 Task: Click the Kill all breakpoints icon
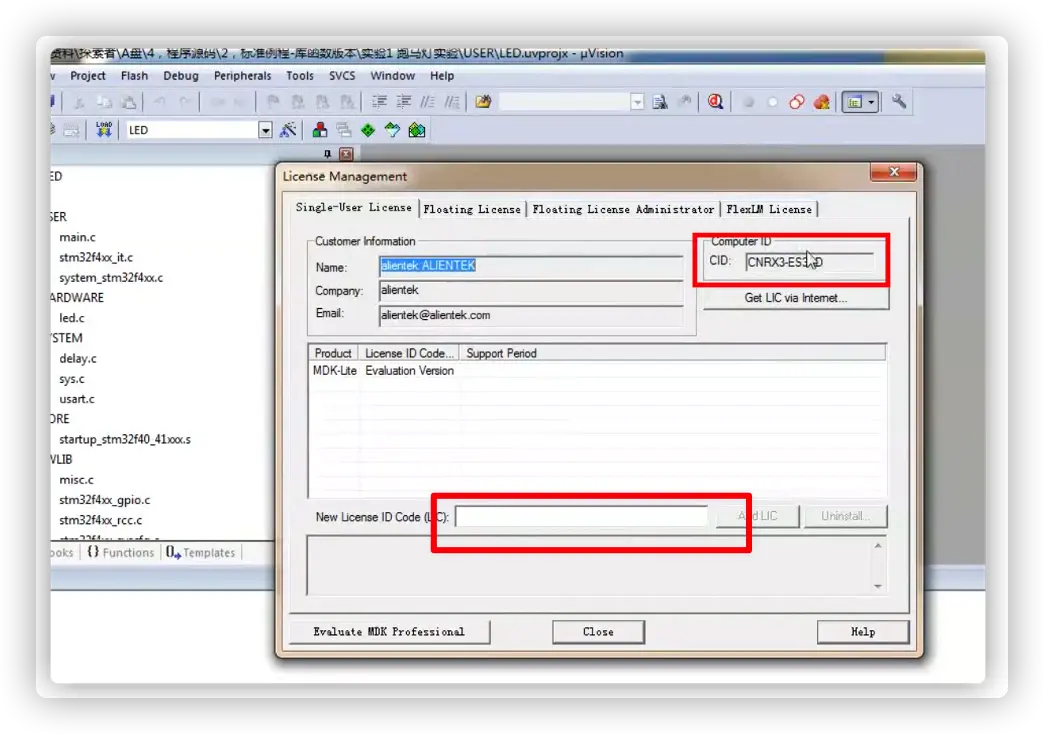(822, 103)
